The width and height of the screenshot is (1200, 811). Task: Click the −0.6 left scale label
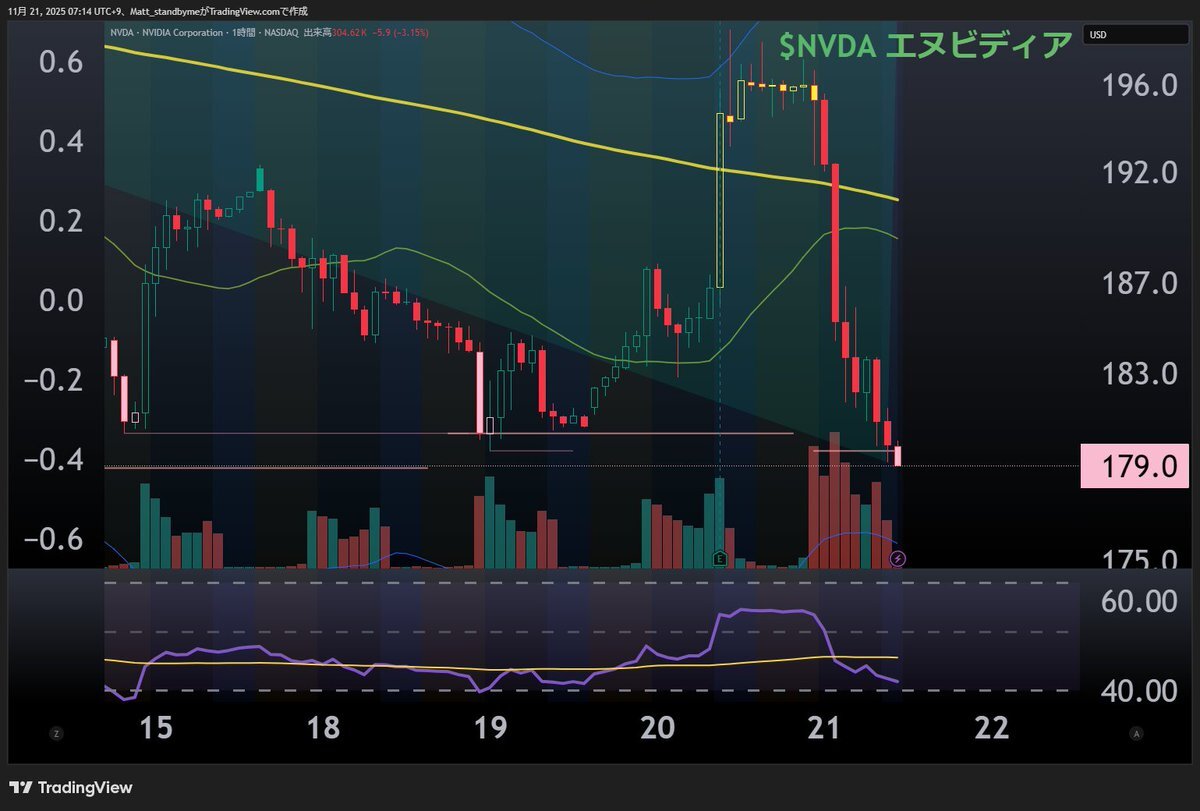coord(53,540)
